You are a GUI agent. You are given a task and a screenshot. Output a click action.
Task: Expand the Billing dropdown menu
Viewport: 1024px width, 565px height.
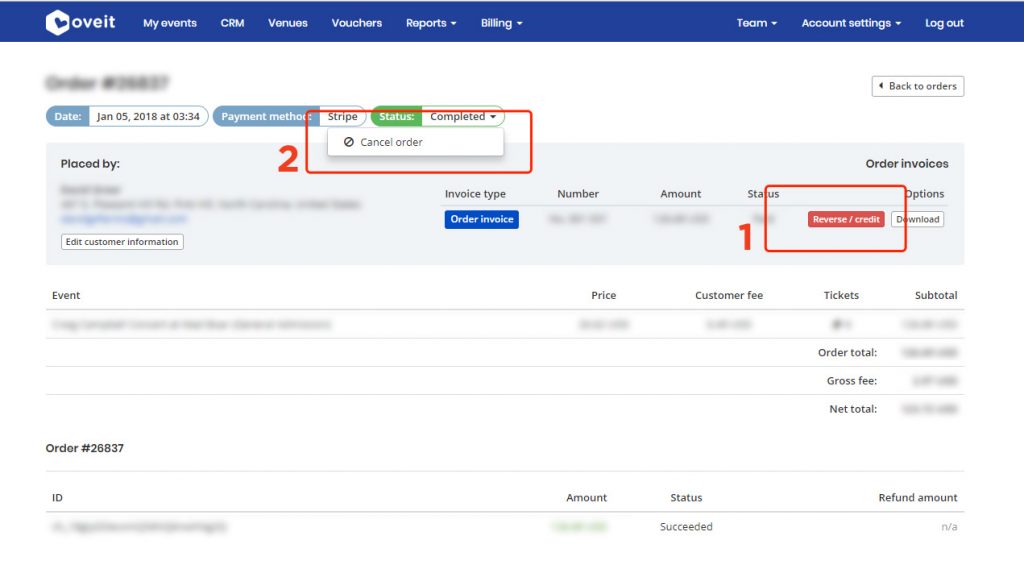point(501,23)
